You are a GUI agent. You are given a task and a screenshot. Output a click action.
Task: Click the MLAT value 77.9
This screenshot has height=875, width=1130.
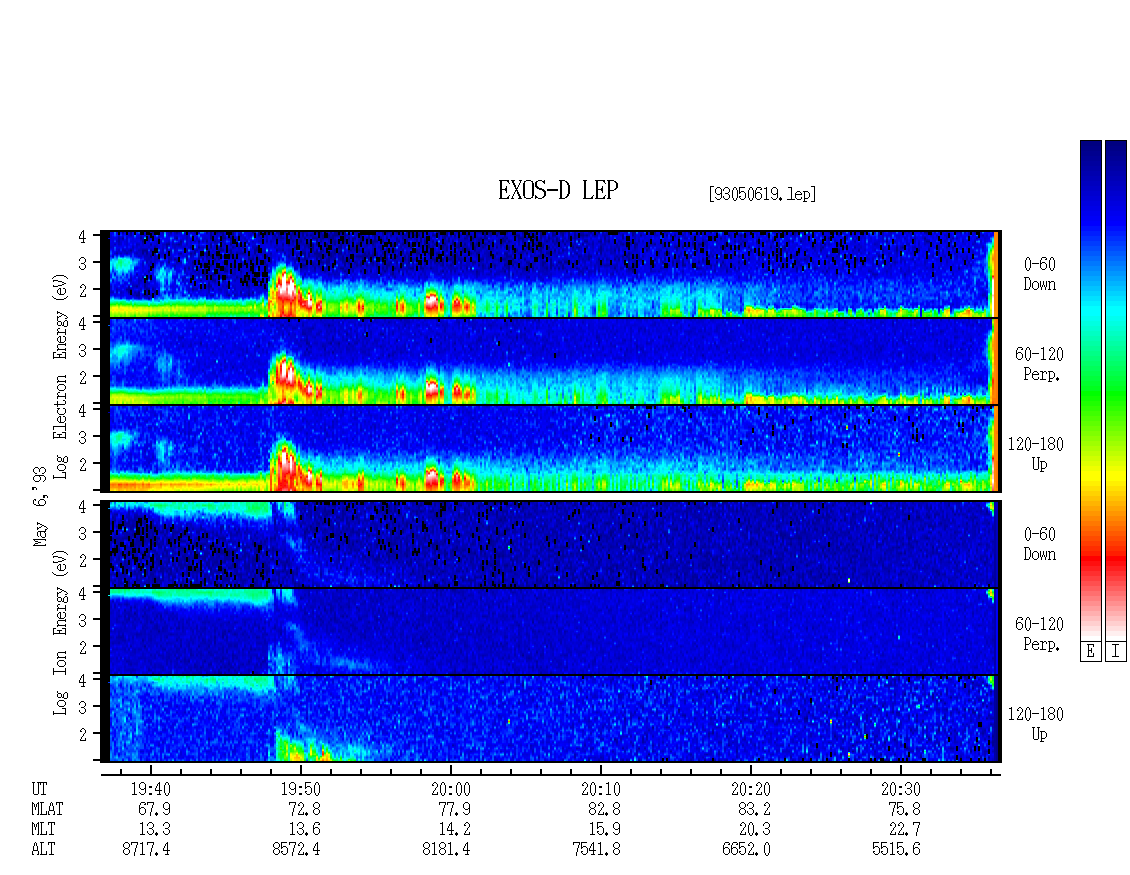point(454,809)
